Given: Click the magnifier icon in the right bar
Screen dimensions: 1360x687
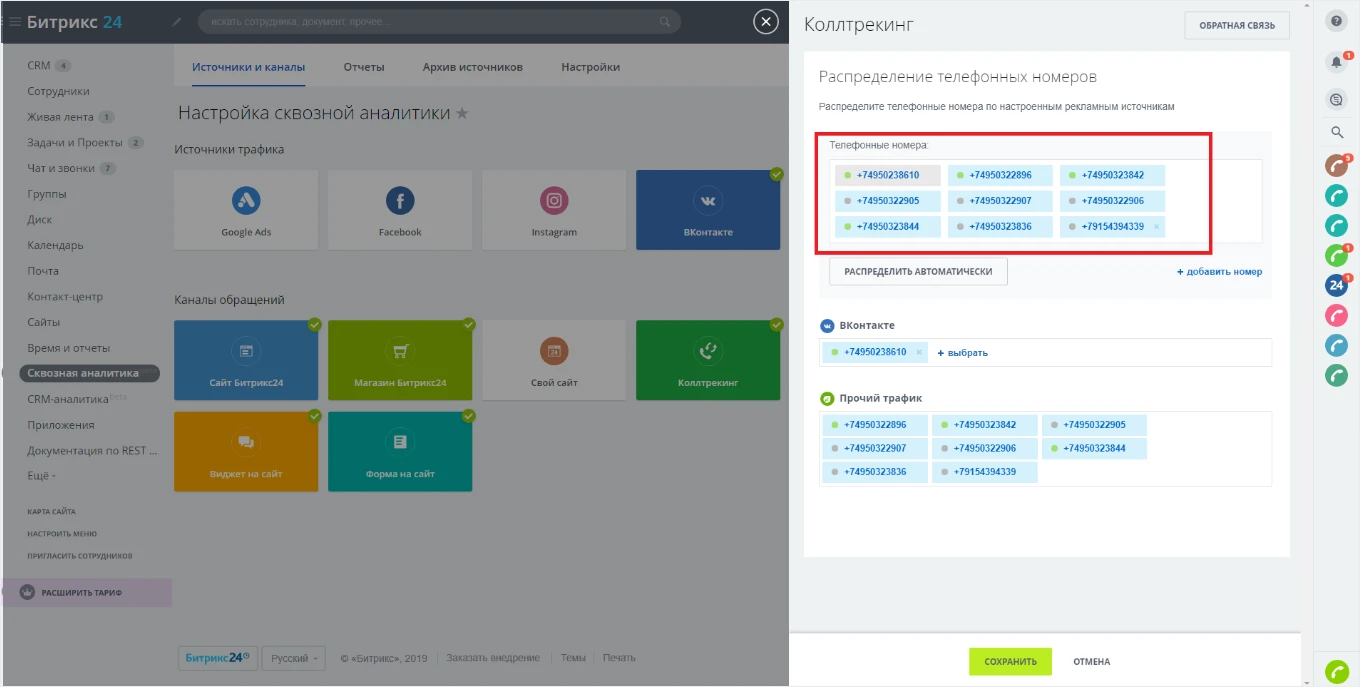Looking at the screenshot, I should point(1336,132).
